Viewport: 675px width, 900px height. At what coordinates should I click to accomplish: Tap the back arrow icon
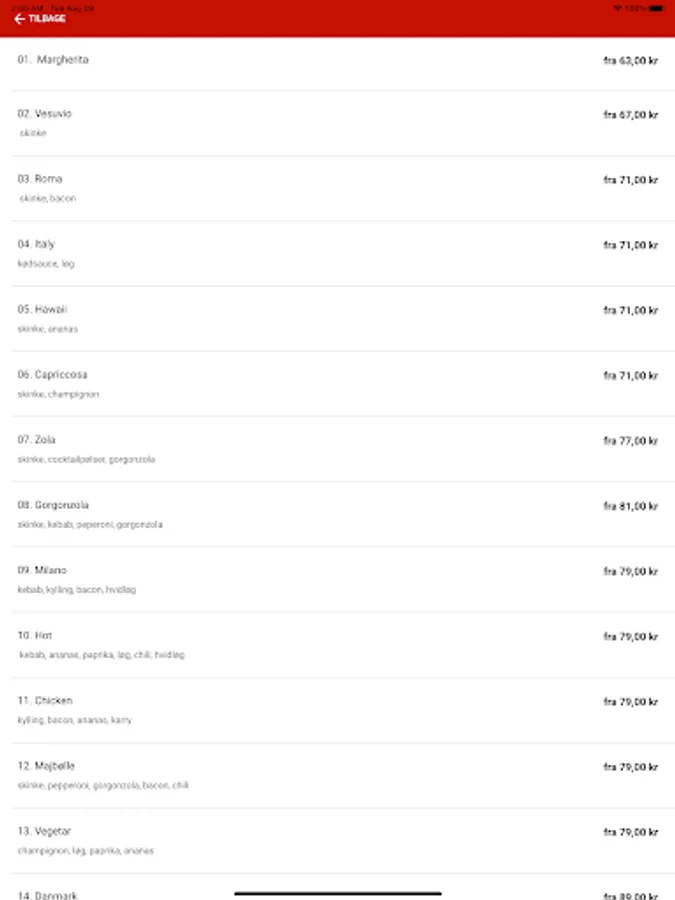(x=20, y=19)
